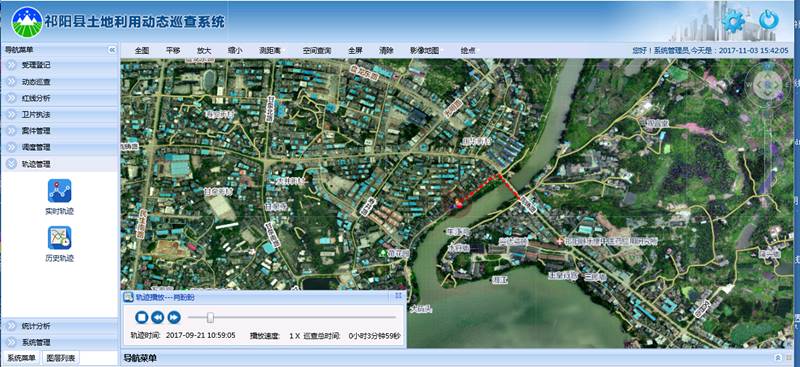The height and width of the screenshot is (367, 800).
Task: Collapse the navigation menu sidebar
Action: (x=112, y=50)
